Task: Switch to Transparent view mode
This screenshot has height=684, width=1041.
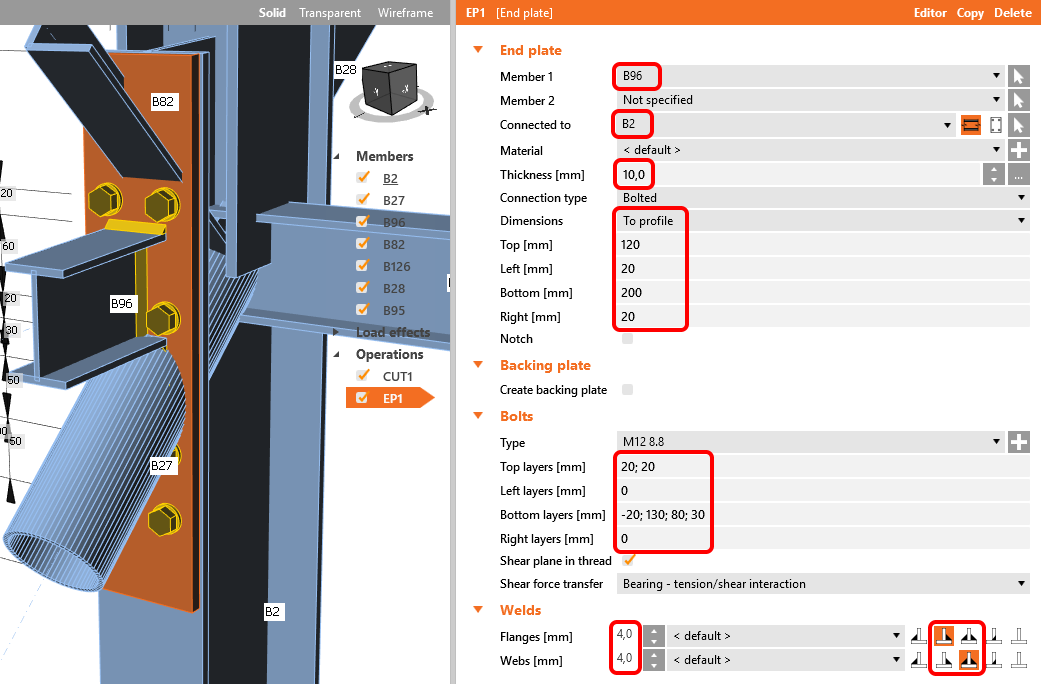Action: (330, 13)
